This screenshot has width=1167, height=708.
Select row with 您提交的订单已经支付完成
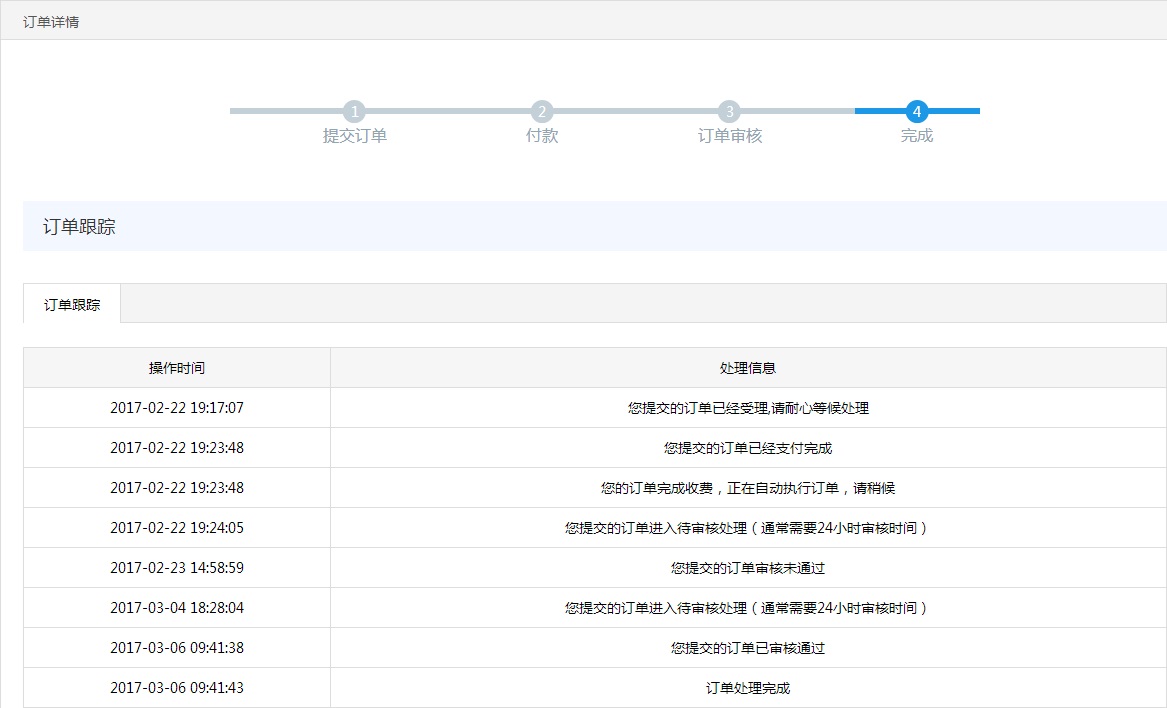(748, 447)
